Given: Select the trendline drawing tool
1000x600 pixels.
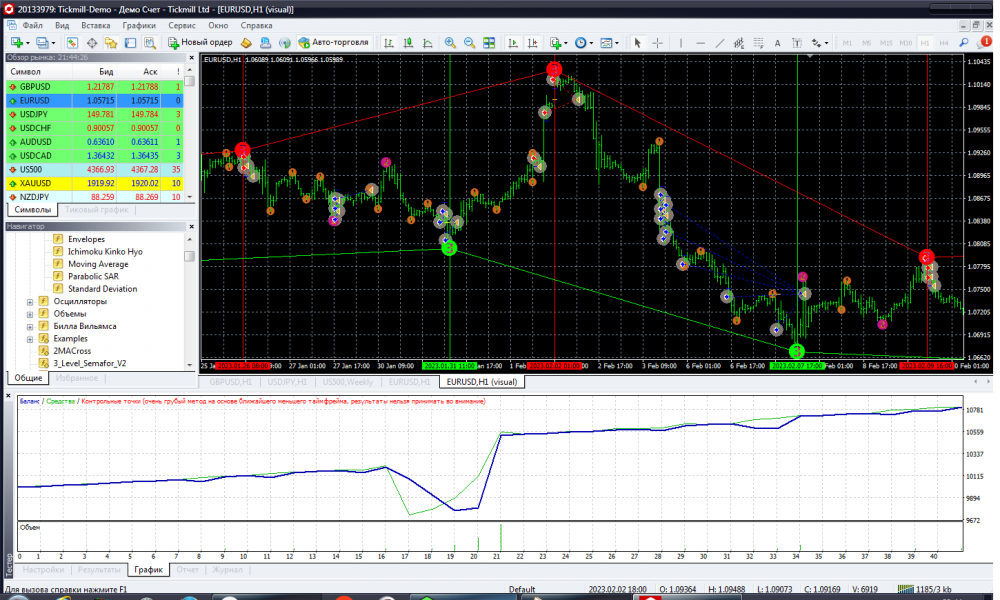Looking at the screenshot, I should pos(719,43).
